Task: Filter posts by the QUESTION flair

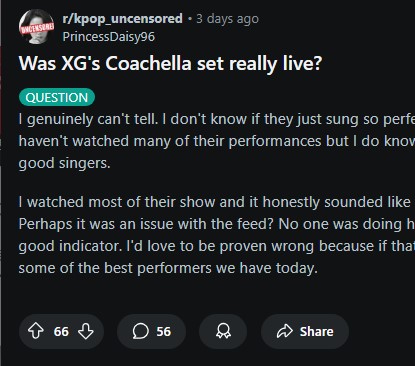Action: (57, 97)
